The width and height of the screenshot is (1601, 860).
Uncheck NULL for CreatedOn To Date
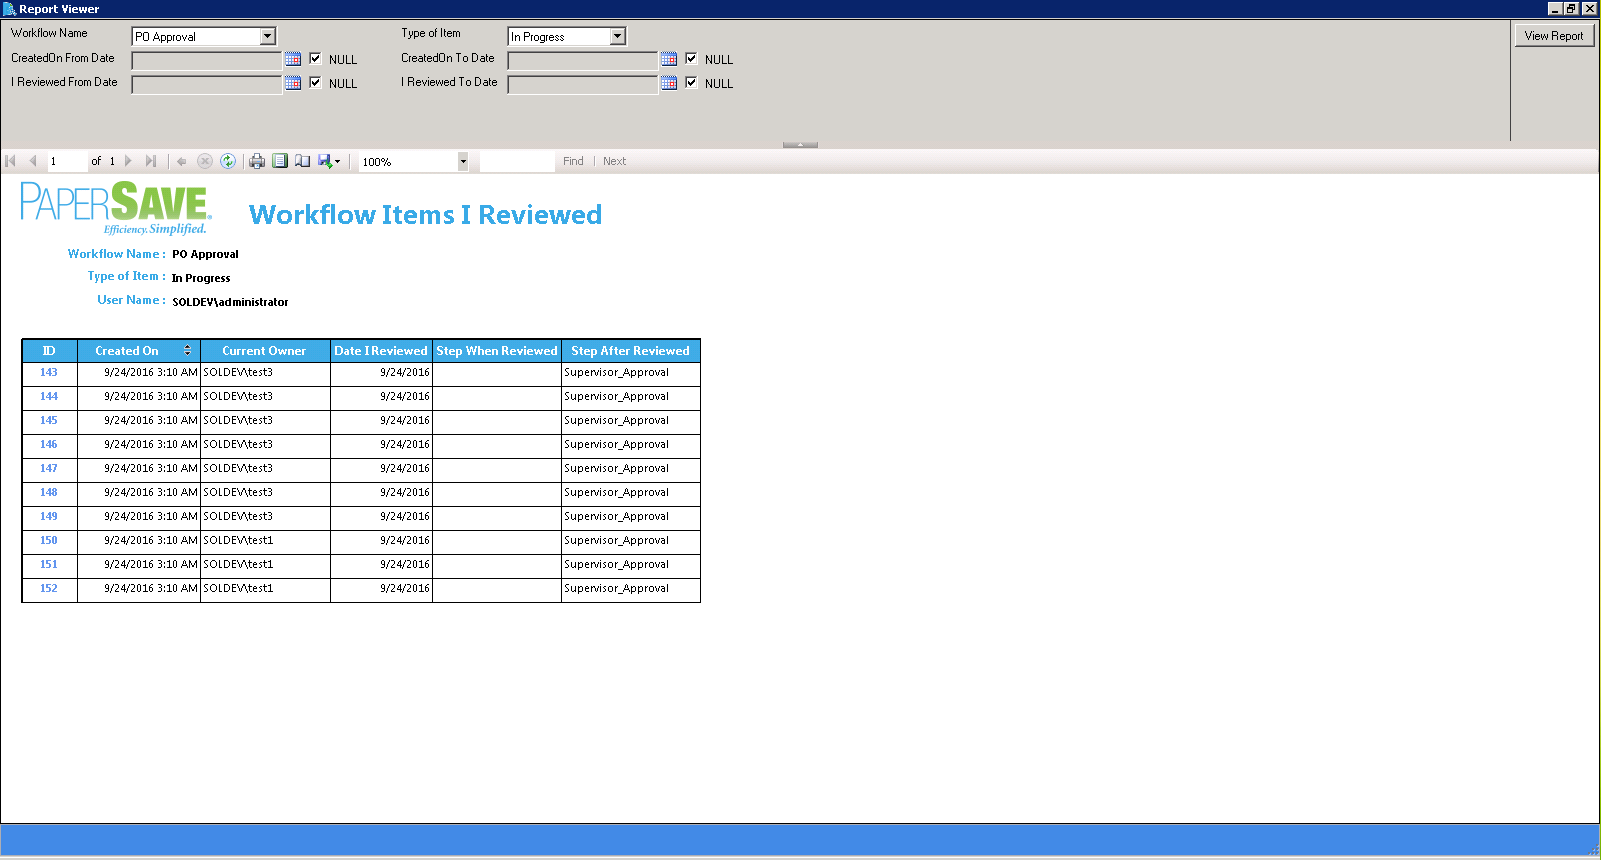click(x=691, y=59)
